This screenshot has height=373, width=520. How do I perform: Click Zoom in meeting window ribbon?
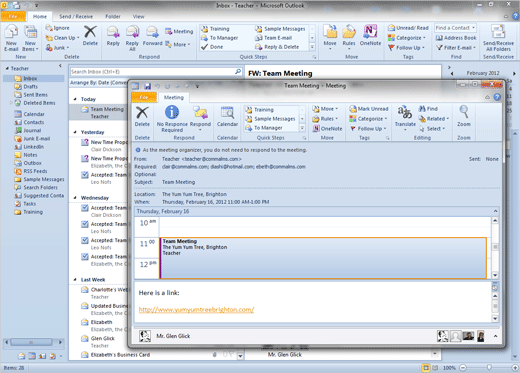tap(464, 116)
